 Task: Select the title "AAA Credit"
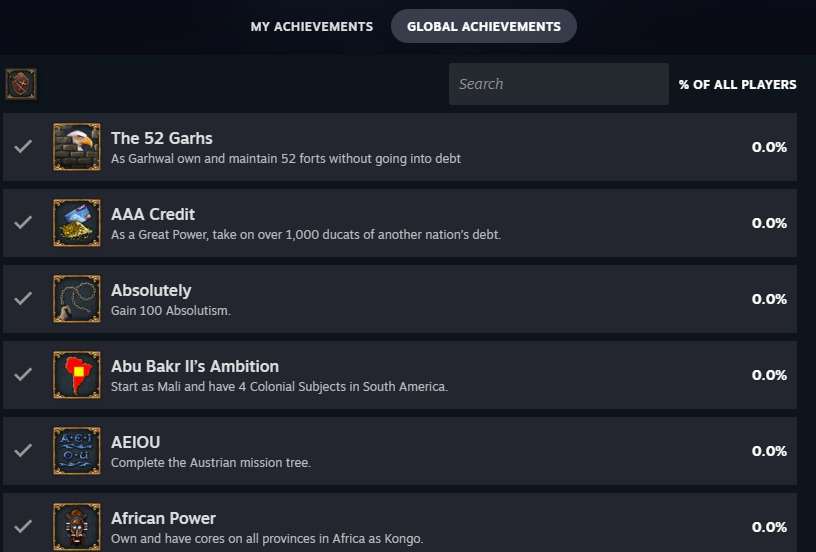click(153, 214)
